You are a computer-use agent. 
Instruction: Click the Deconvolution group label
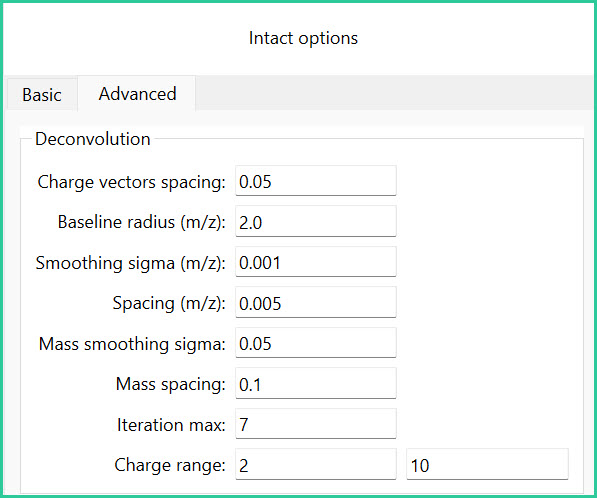click(x=93, y=139)
